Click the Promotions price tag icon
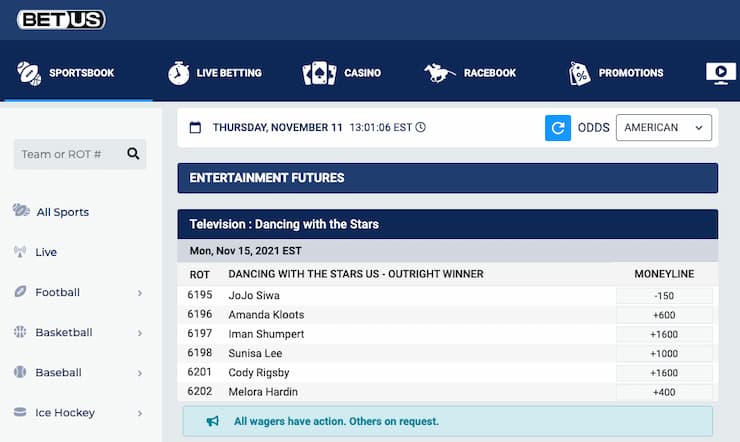740x442 pixels. click(x=580, y=74)
